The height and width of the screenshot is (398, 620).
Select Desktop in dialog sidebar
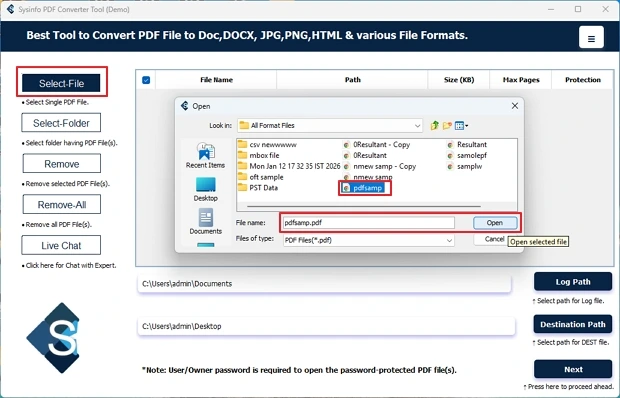[x=205, y=189]
